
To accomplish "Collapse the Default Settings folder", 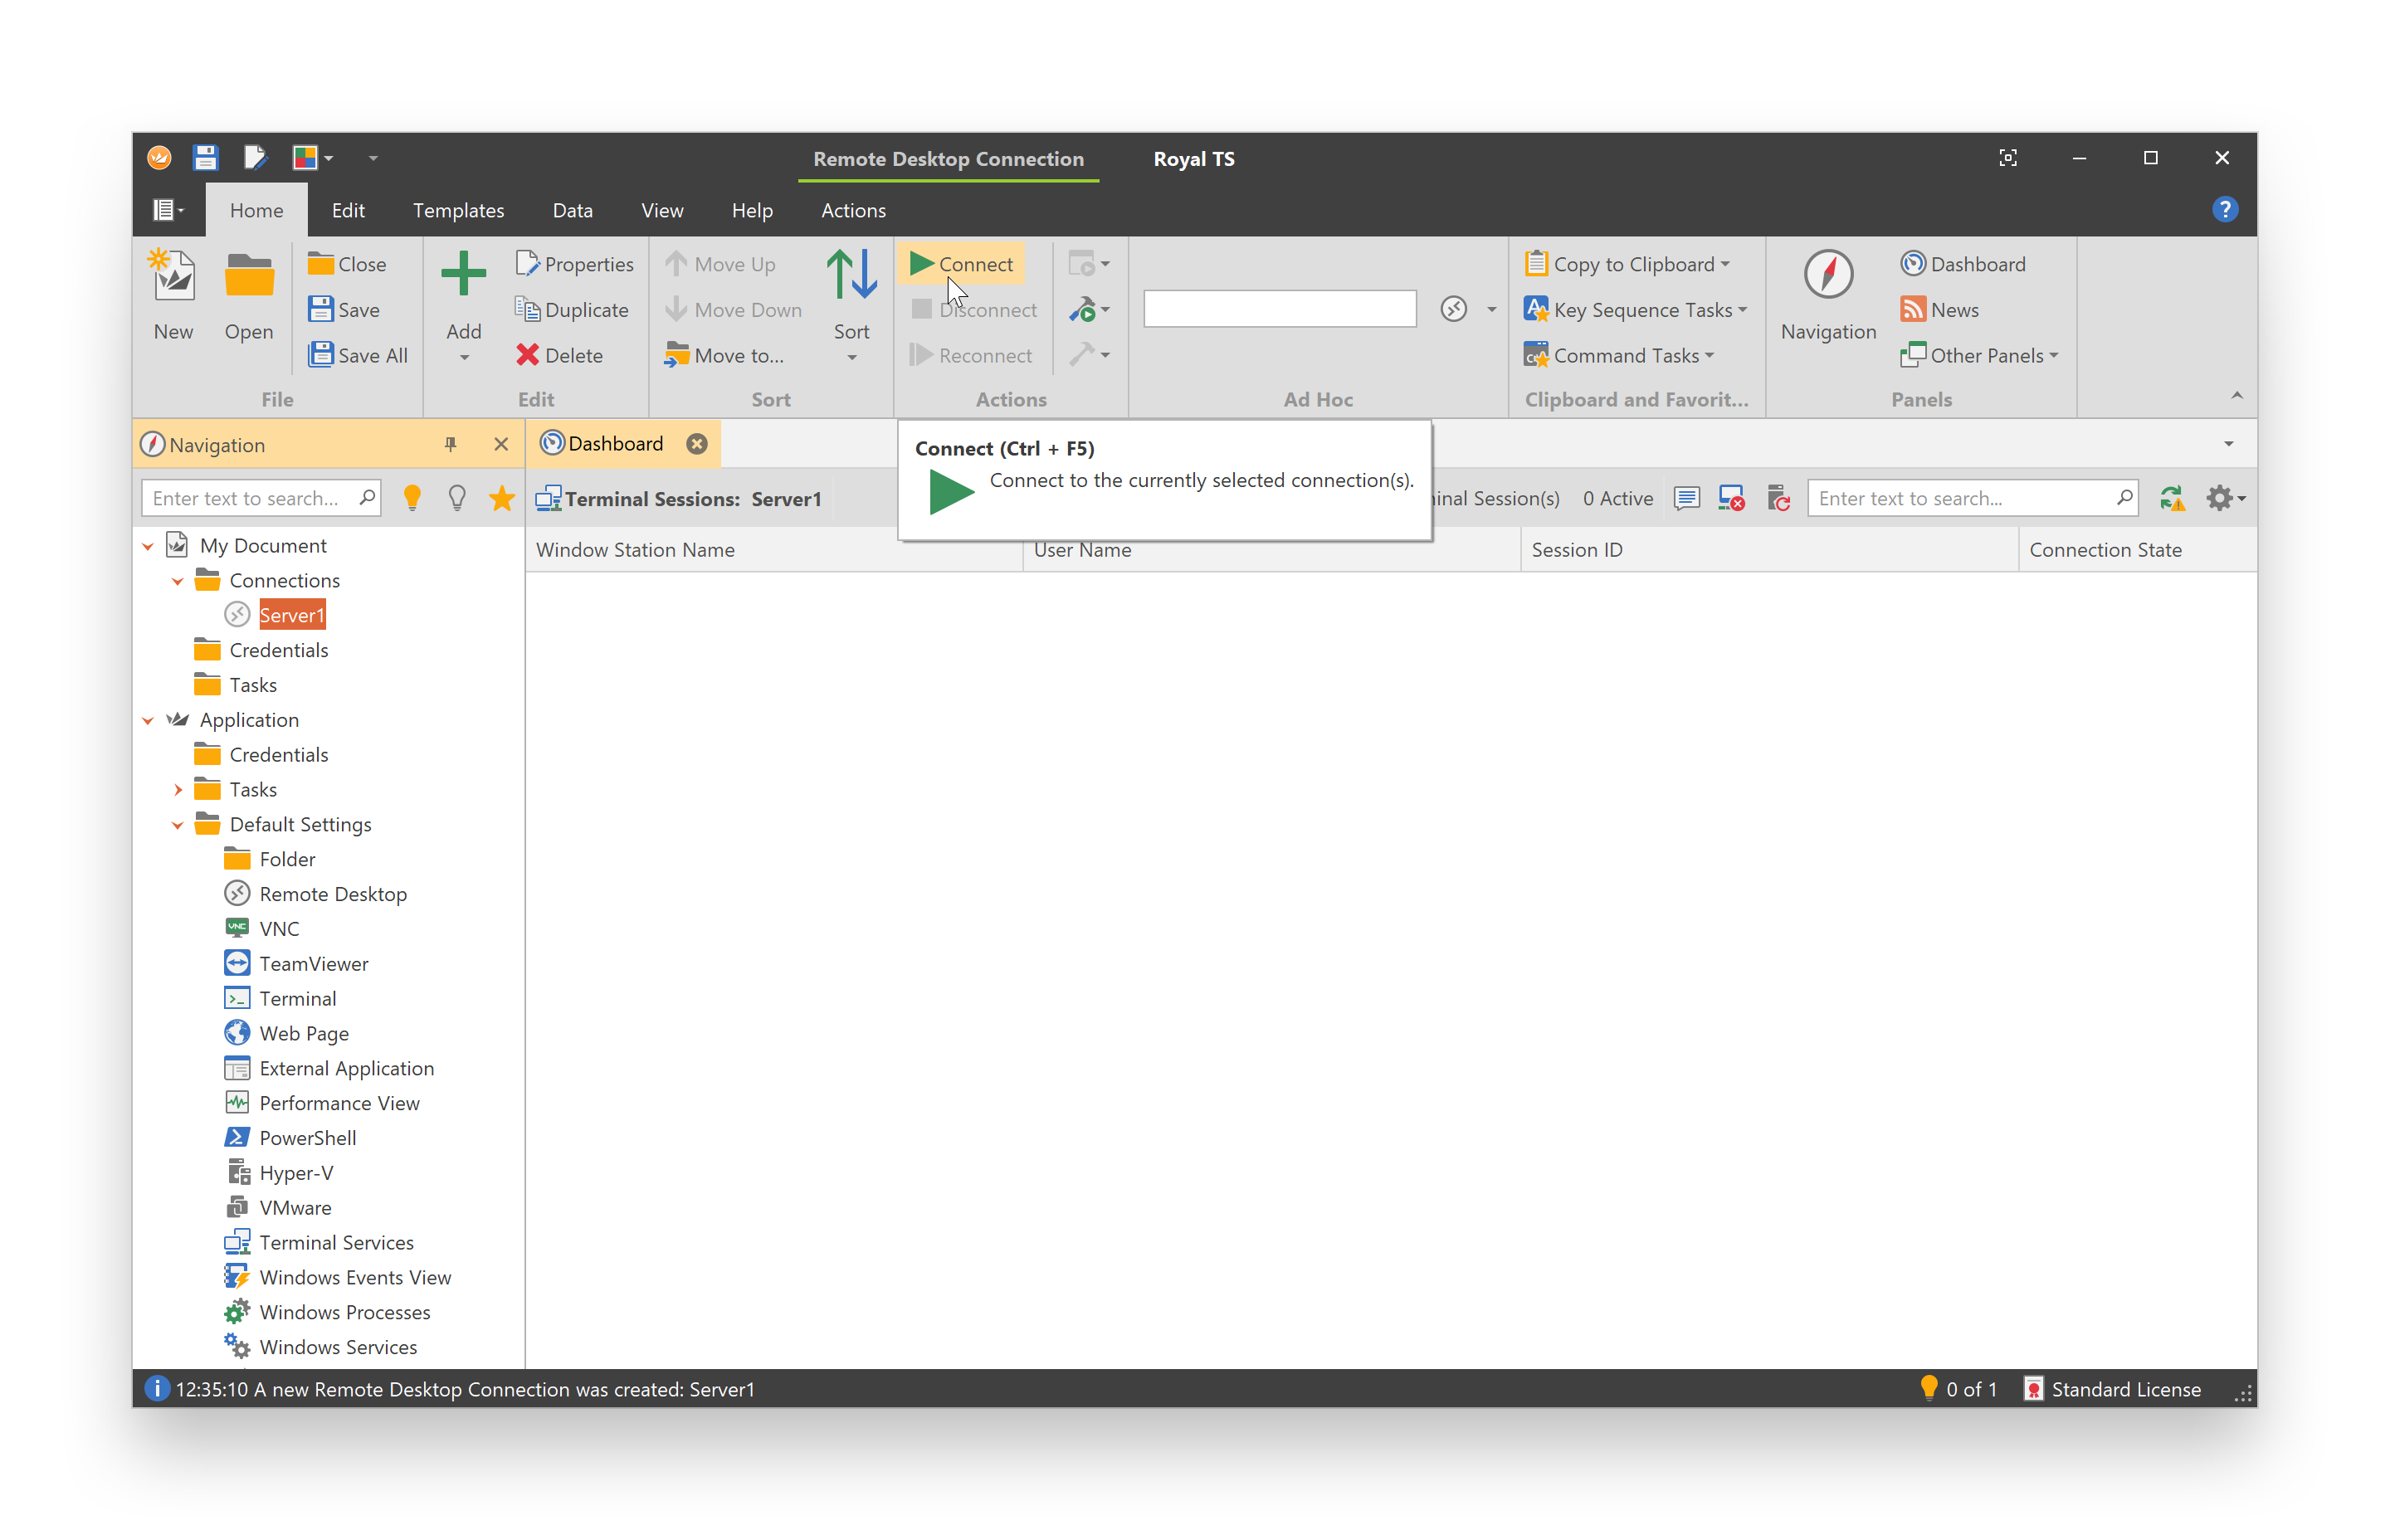I will point(178,825).
